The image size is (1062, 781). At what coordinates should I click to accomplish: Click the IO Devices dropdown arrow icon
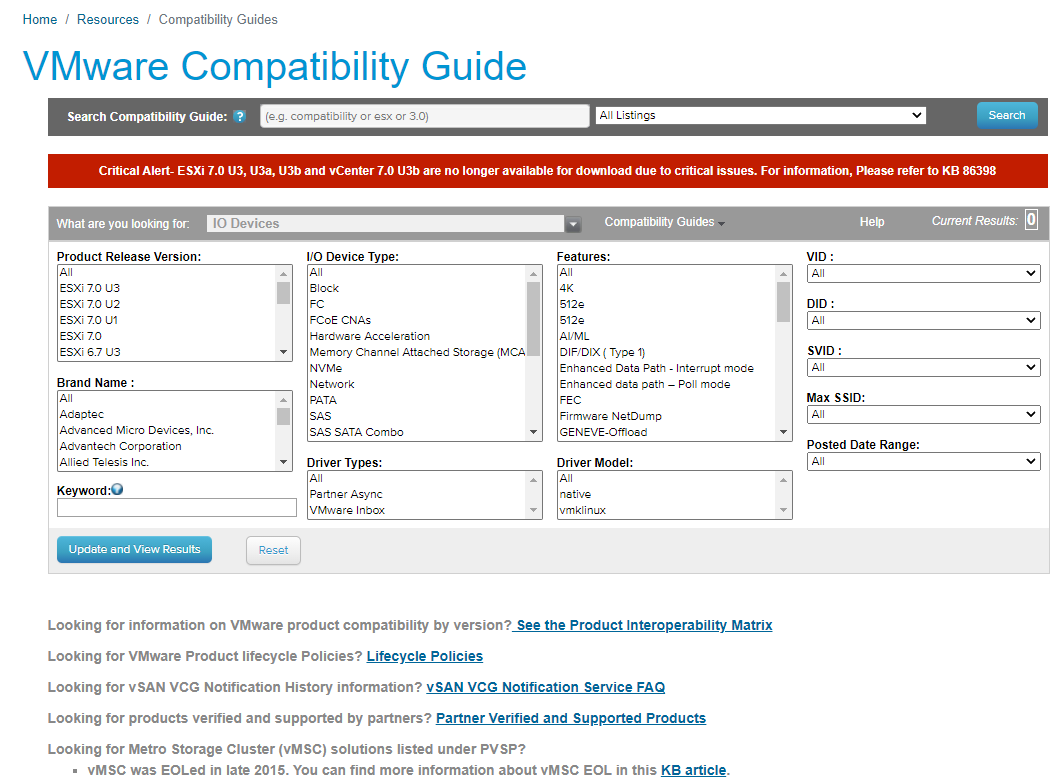pos(573,224)
